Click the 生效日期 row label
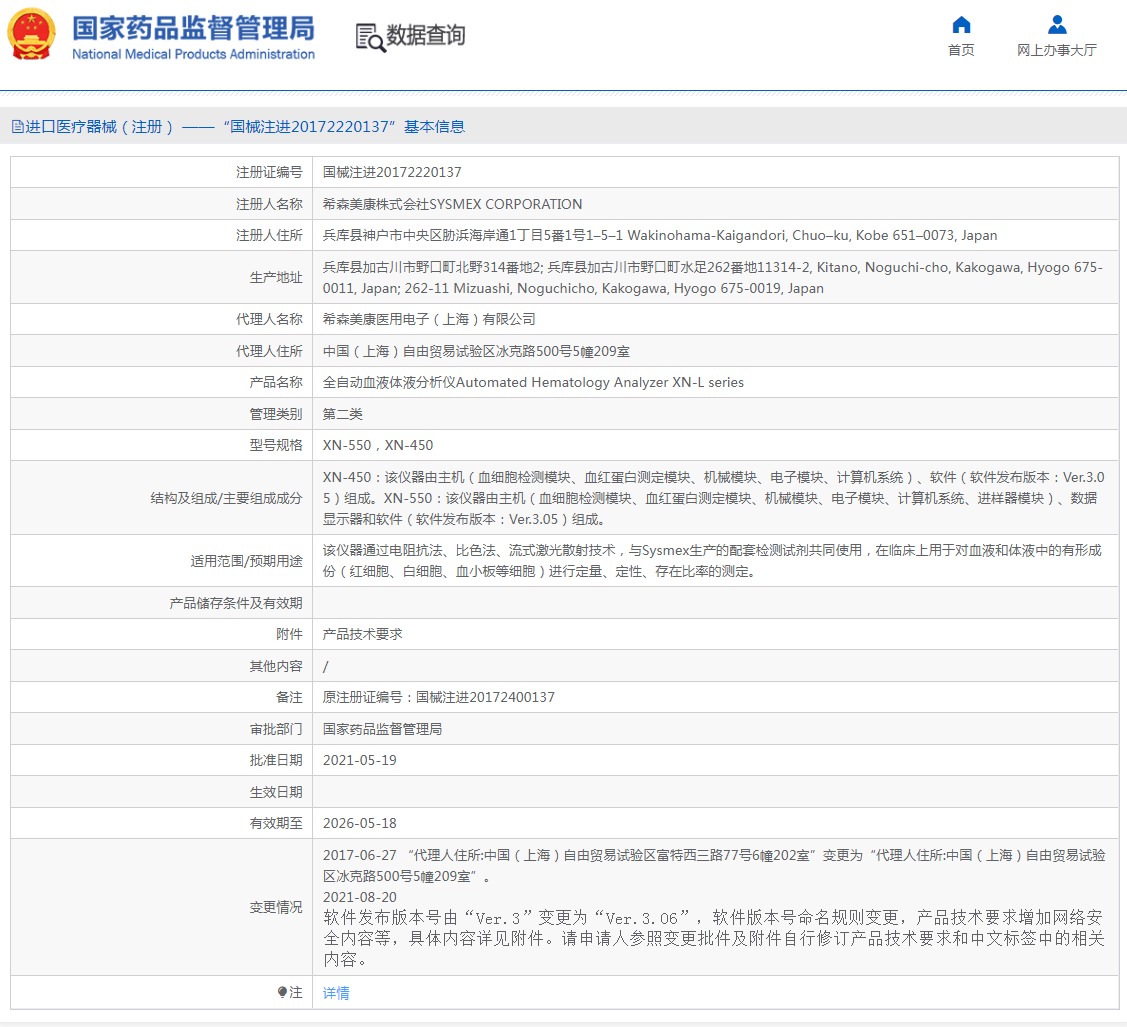This screenshot has width=1127, height=1027. [x=276, y=792]
